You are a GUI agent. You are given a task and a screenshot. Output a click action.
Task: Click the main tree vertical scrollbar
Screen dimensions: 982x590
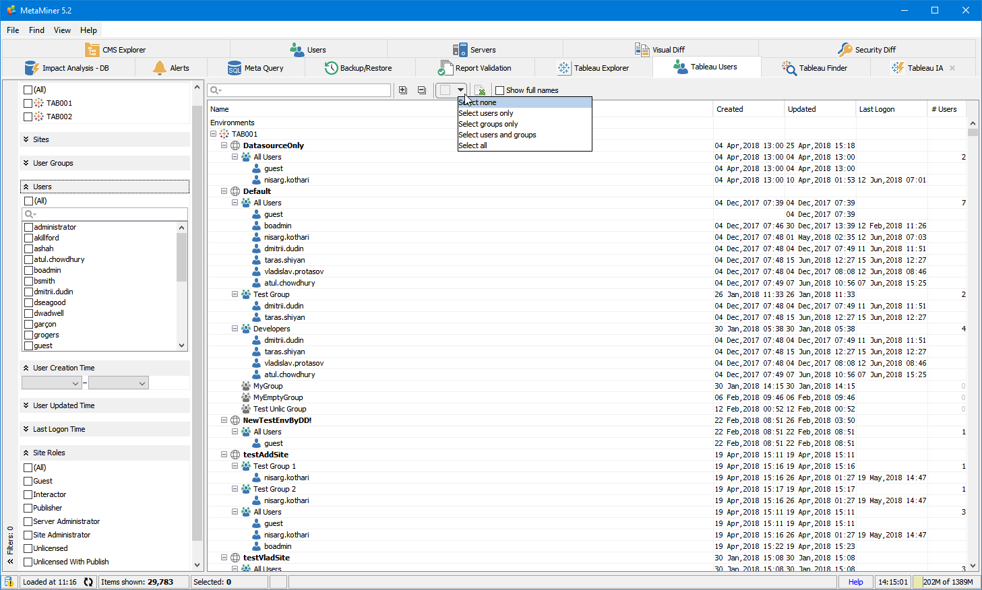tap(973, 344)
